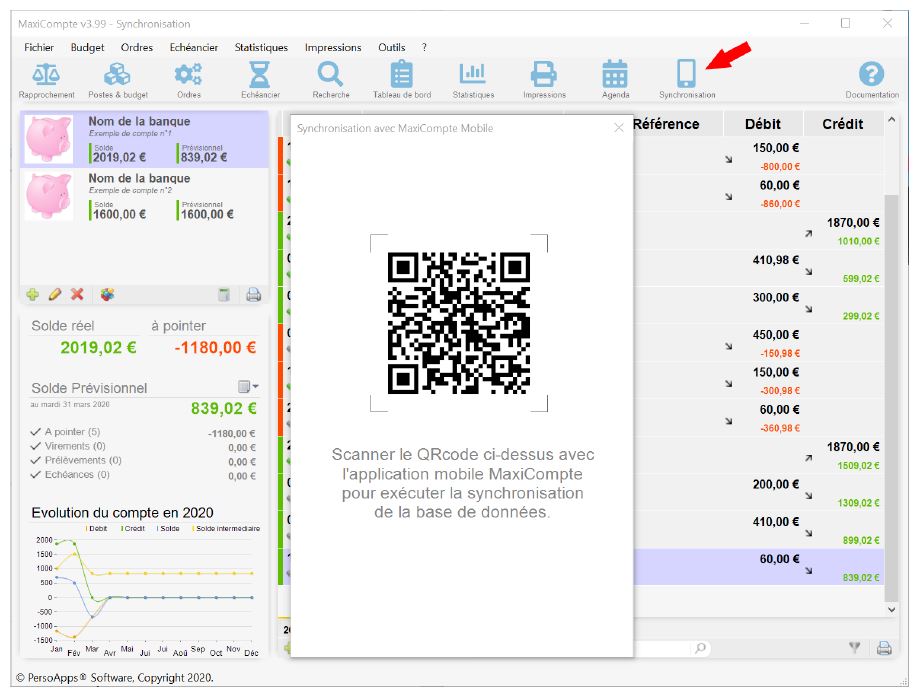Select the 410,98 € debit cell
Viewport: 919px width, 696px height.
[776, 260]
